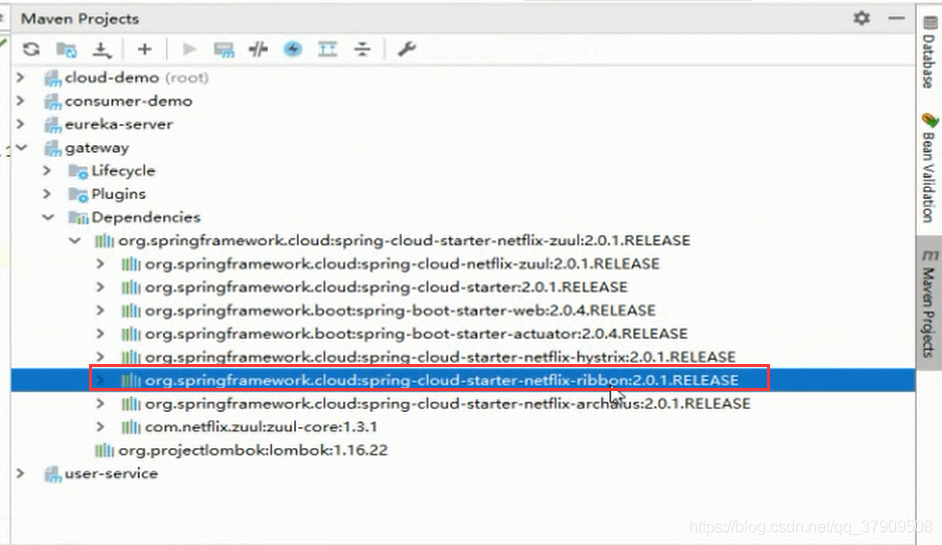
Task: Expand netflix-hystrix dependency arrow
Action: [100, 357]
